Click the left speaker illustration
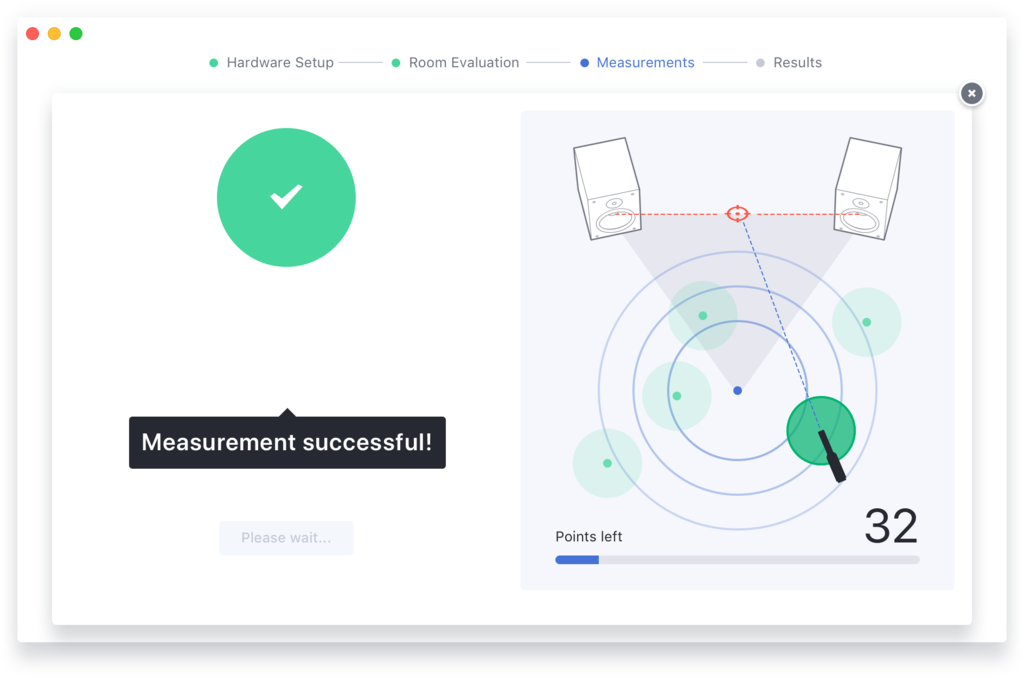 [607, 189]
